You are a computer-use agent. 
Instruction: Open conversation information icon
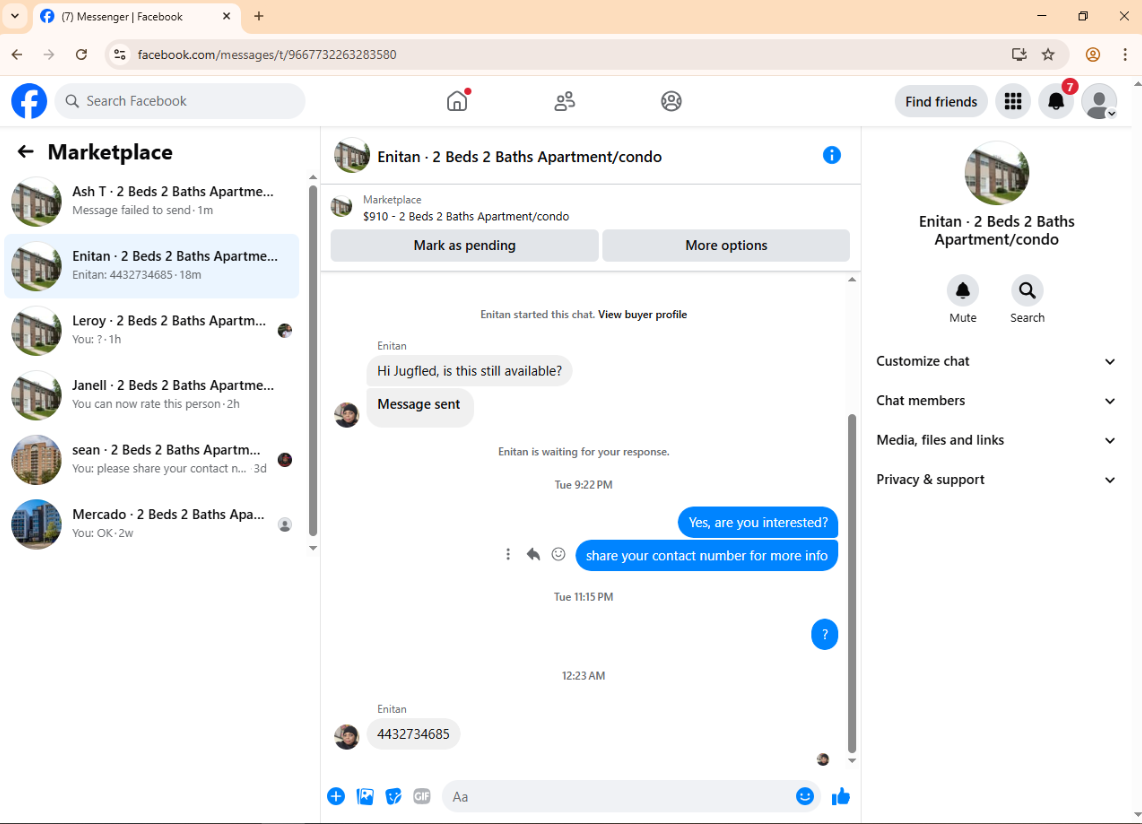831,155
